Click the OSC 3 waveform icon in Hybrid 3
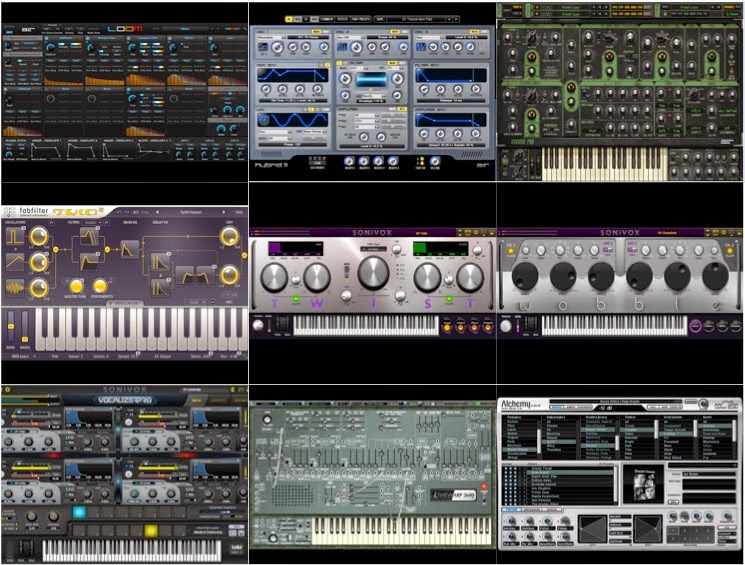This screenshot has height=565, width=745. click(421, 47)
